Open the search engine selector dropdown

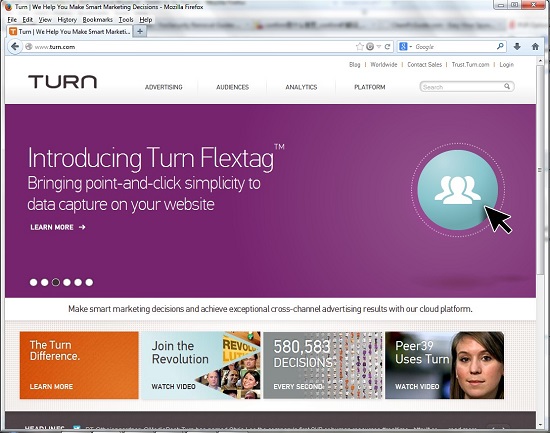pyautogui.click(x=405, y=46)
